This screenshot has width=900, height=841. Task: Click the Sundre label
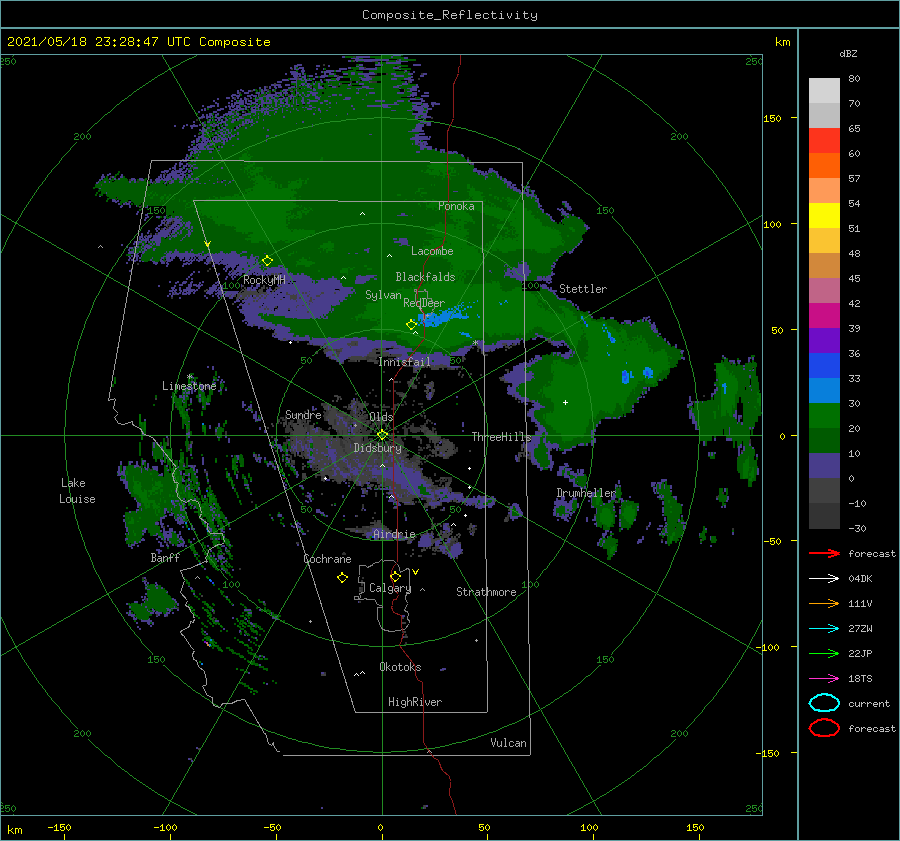(x=303, y=414)
